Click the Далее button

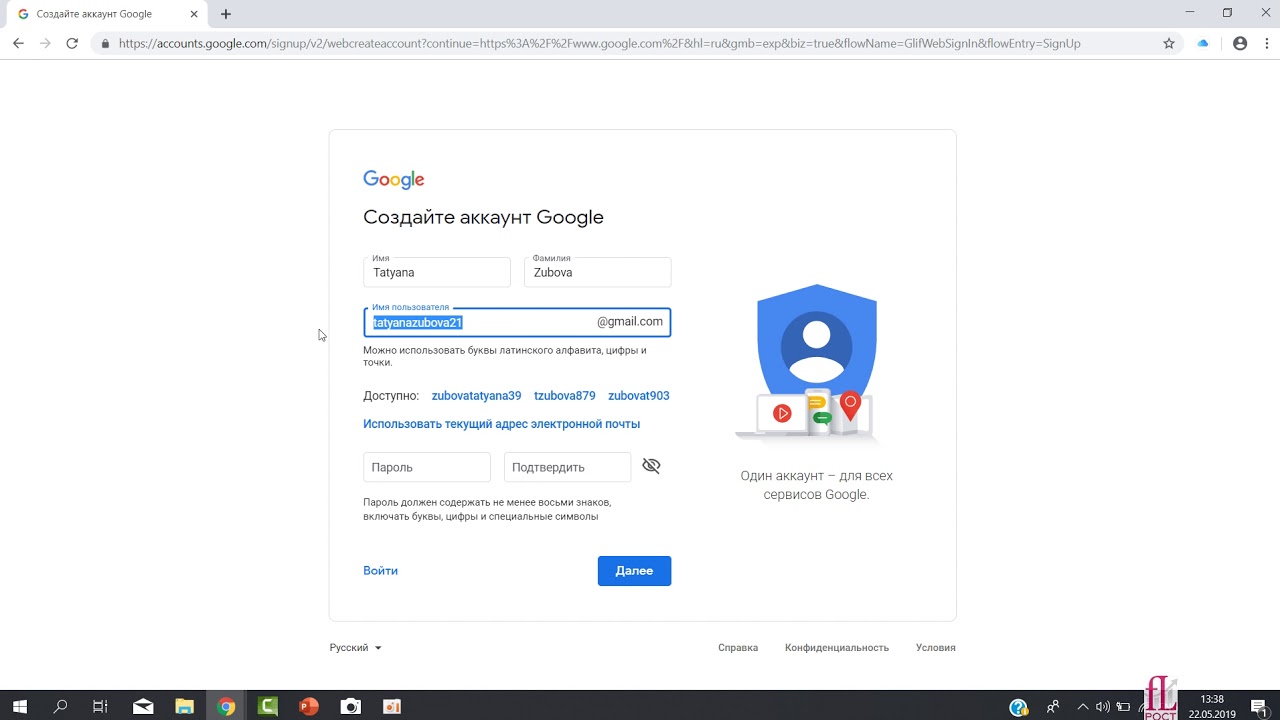(634, 571)
